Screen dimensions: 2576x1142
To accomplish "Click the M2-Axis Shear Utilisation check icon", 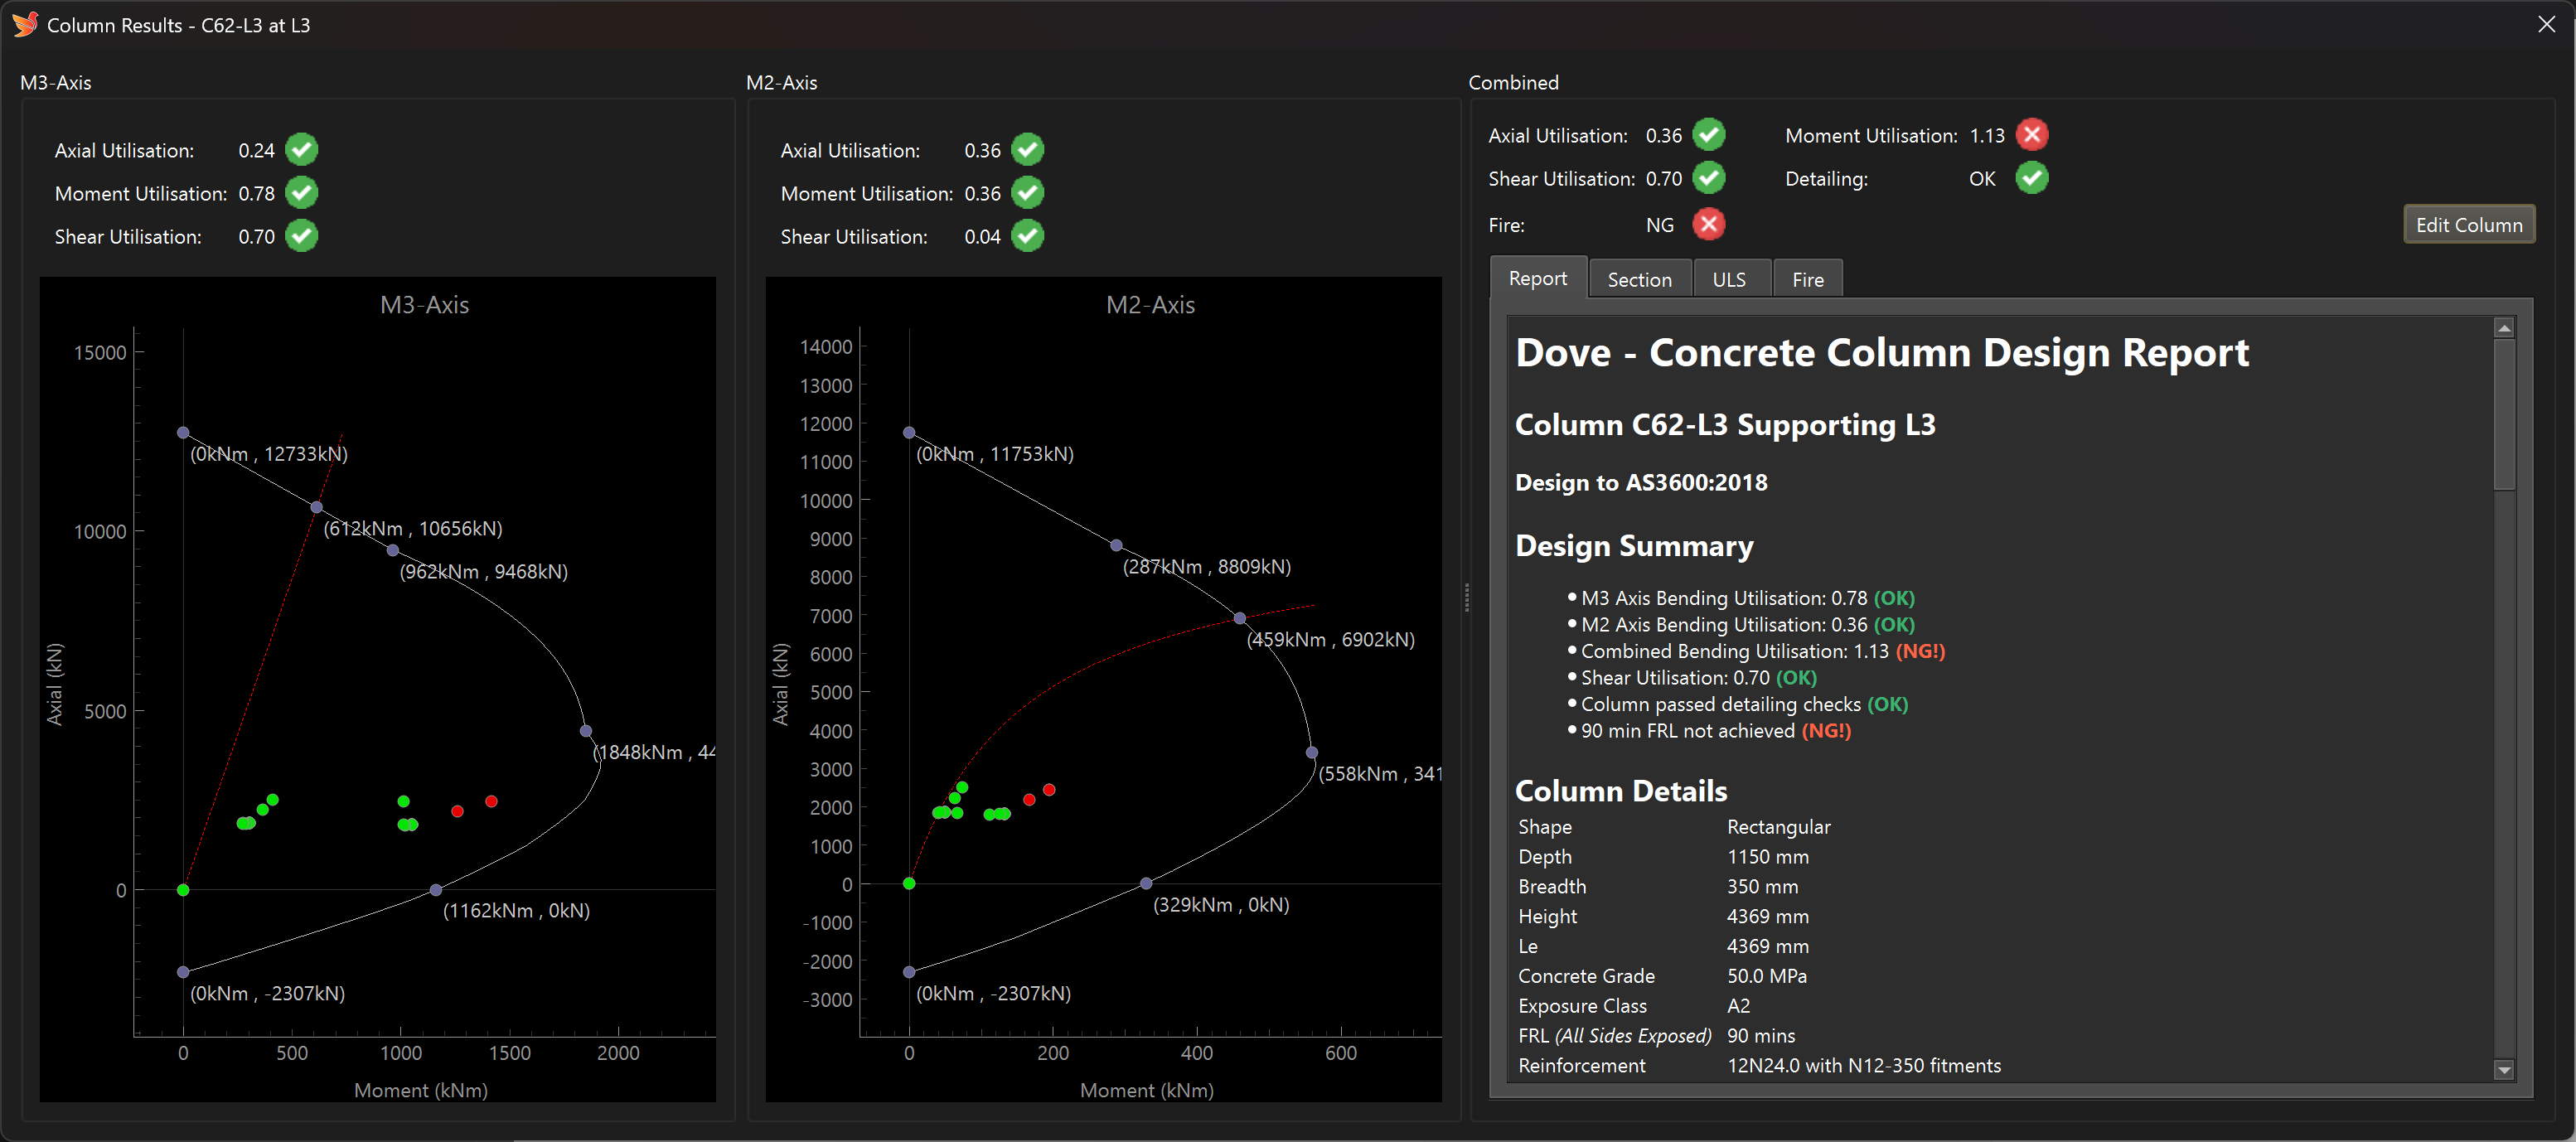I will pos(1027,236).
